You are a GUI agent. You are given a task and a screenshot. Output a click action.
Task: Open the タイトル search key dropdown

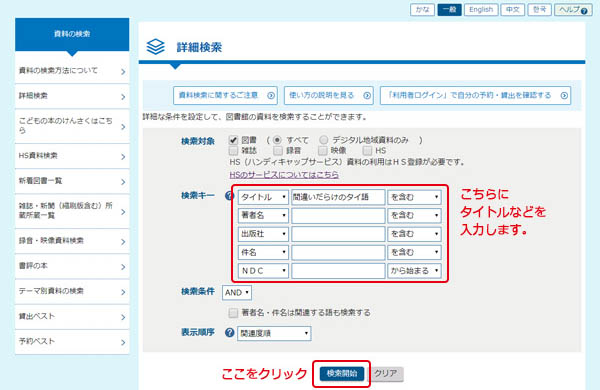point(263,197)
